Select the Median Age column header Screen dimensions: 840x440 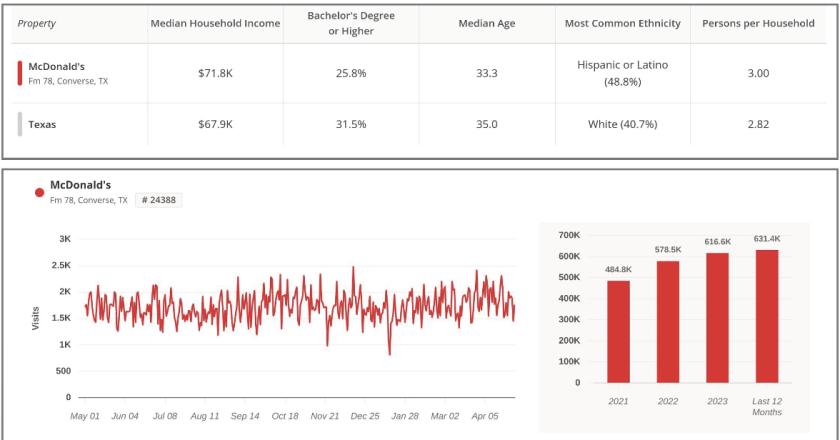click(486, 24)
